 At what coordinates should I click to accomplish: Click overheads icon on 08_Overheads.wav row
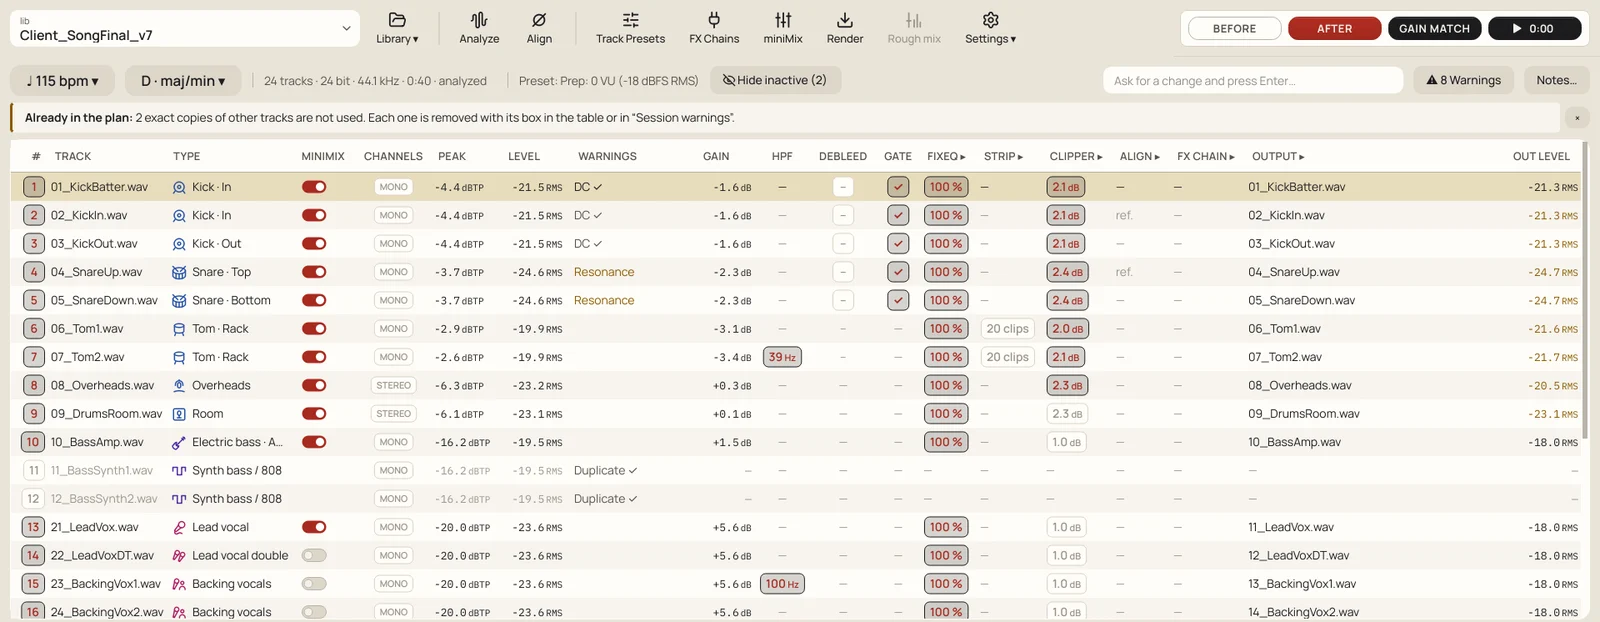point(179,385)
